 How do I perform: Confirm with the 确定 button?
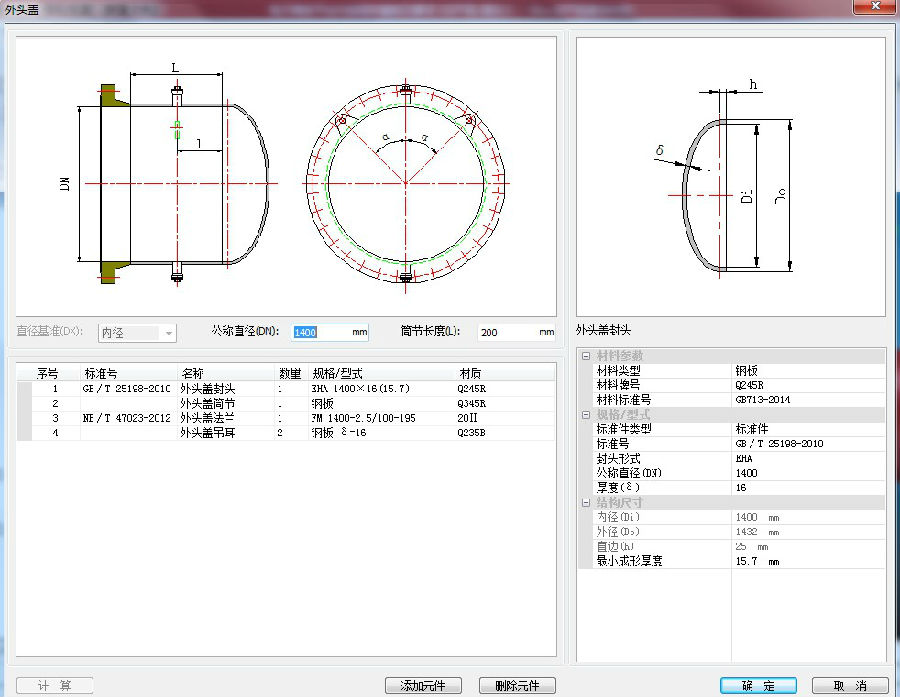(758, 686)
